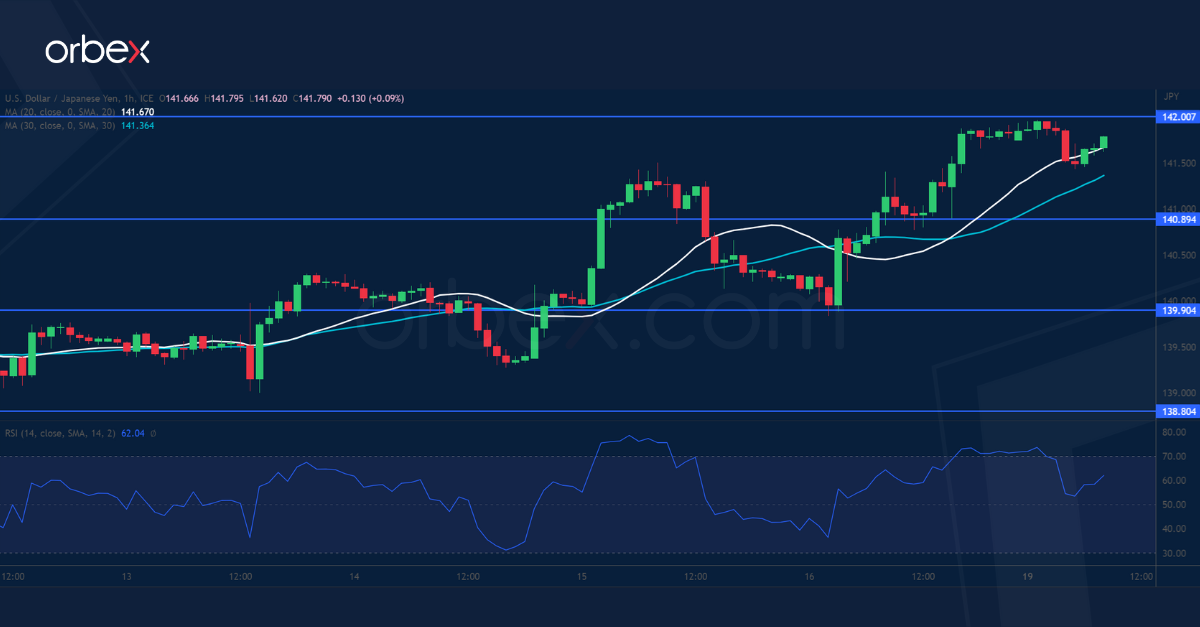Click the 30.00 RSI axis value
1200x627 pixels.
click(1175, 553)
